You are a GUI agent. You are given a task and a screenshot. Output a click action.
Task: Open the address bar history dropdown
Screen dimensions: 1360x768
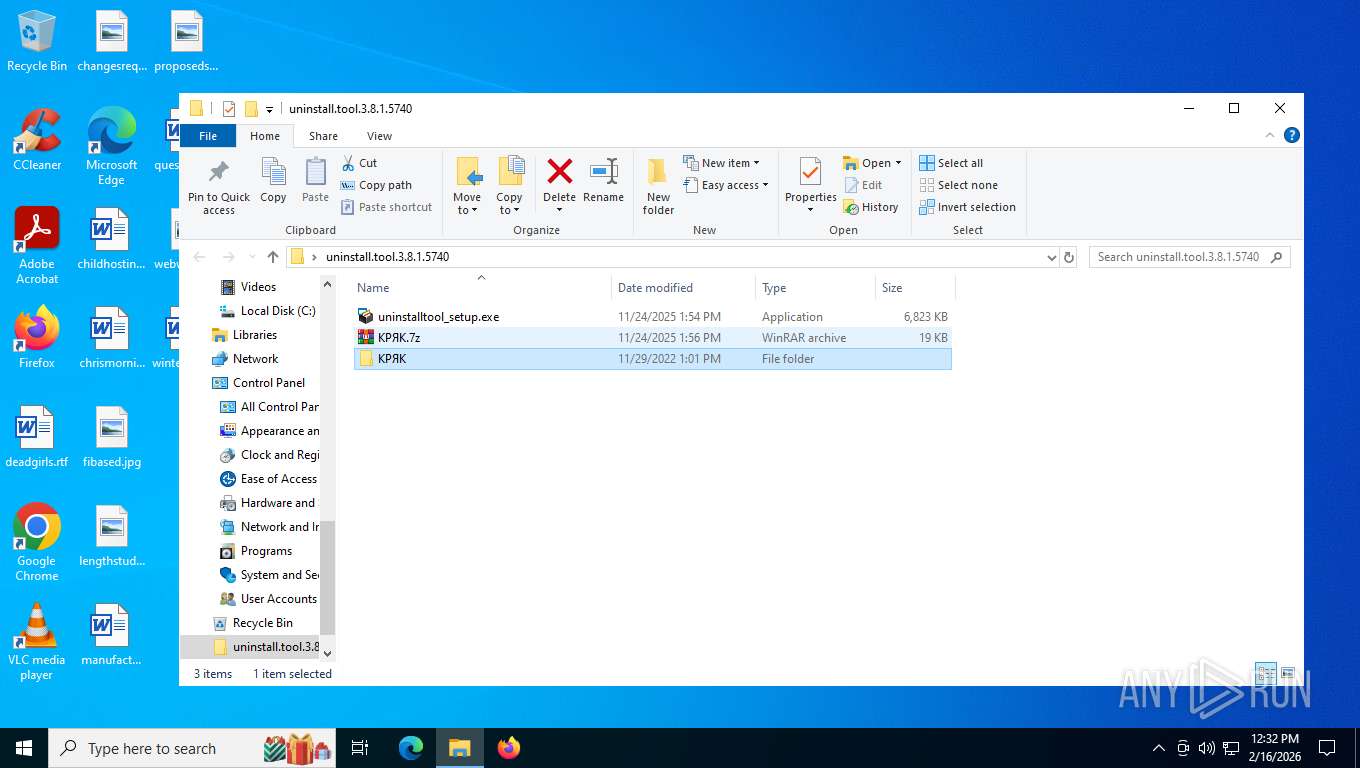1051,257
